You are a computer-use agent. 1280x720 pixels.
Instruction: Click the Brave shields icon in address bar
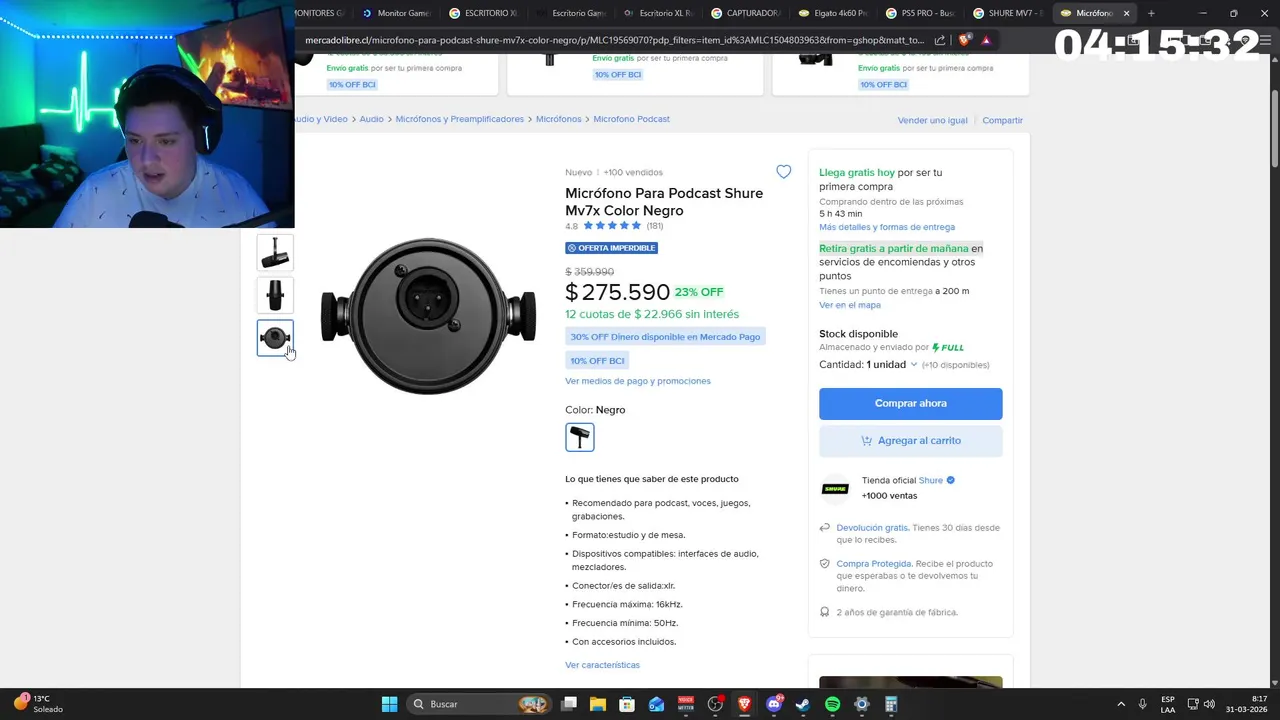point(964,40)
